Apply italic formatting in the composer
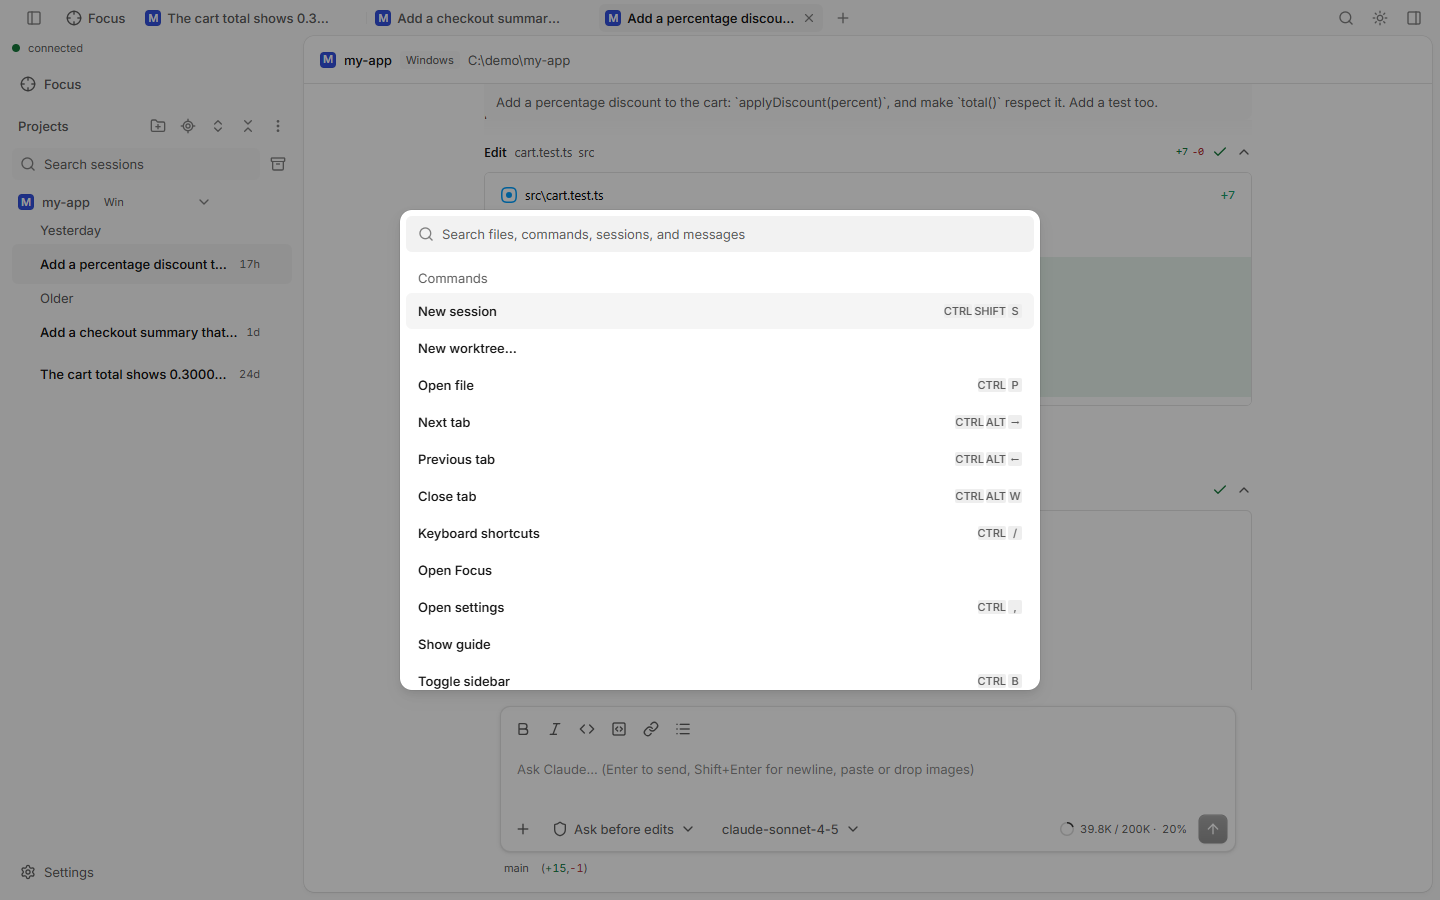This screenshot has height=900, width=1440. [555, 729]
